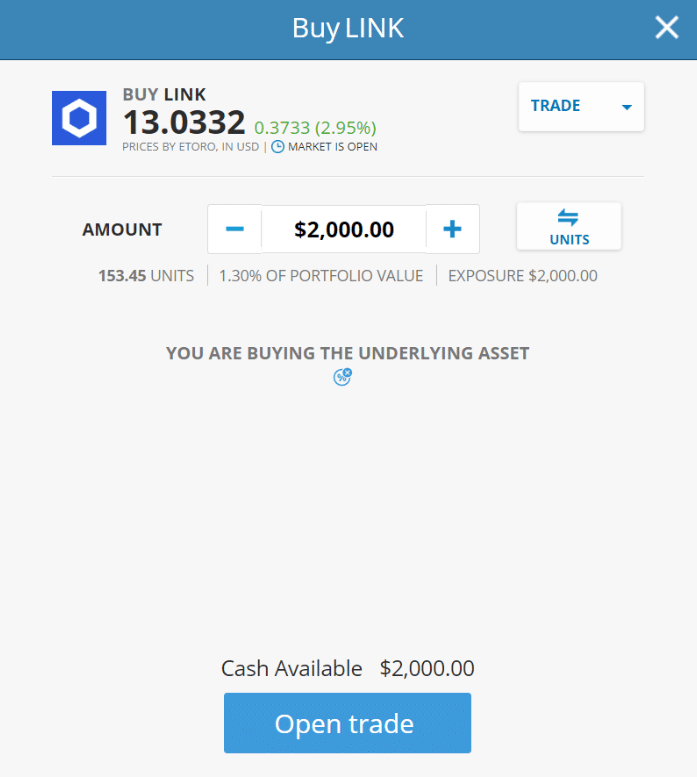This screenshot has height=777, width=697.
Task: Click 1.30% OF PORTFOLIO VALUE text
Action: [321, 276]
